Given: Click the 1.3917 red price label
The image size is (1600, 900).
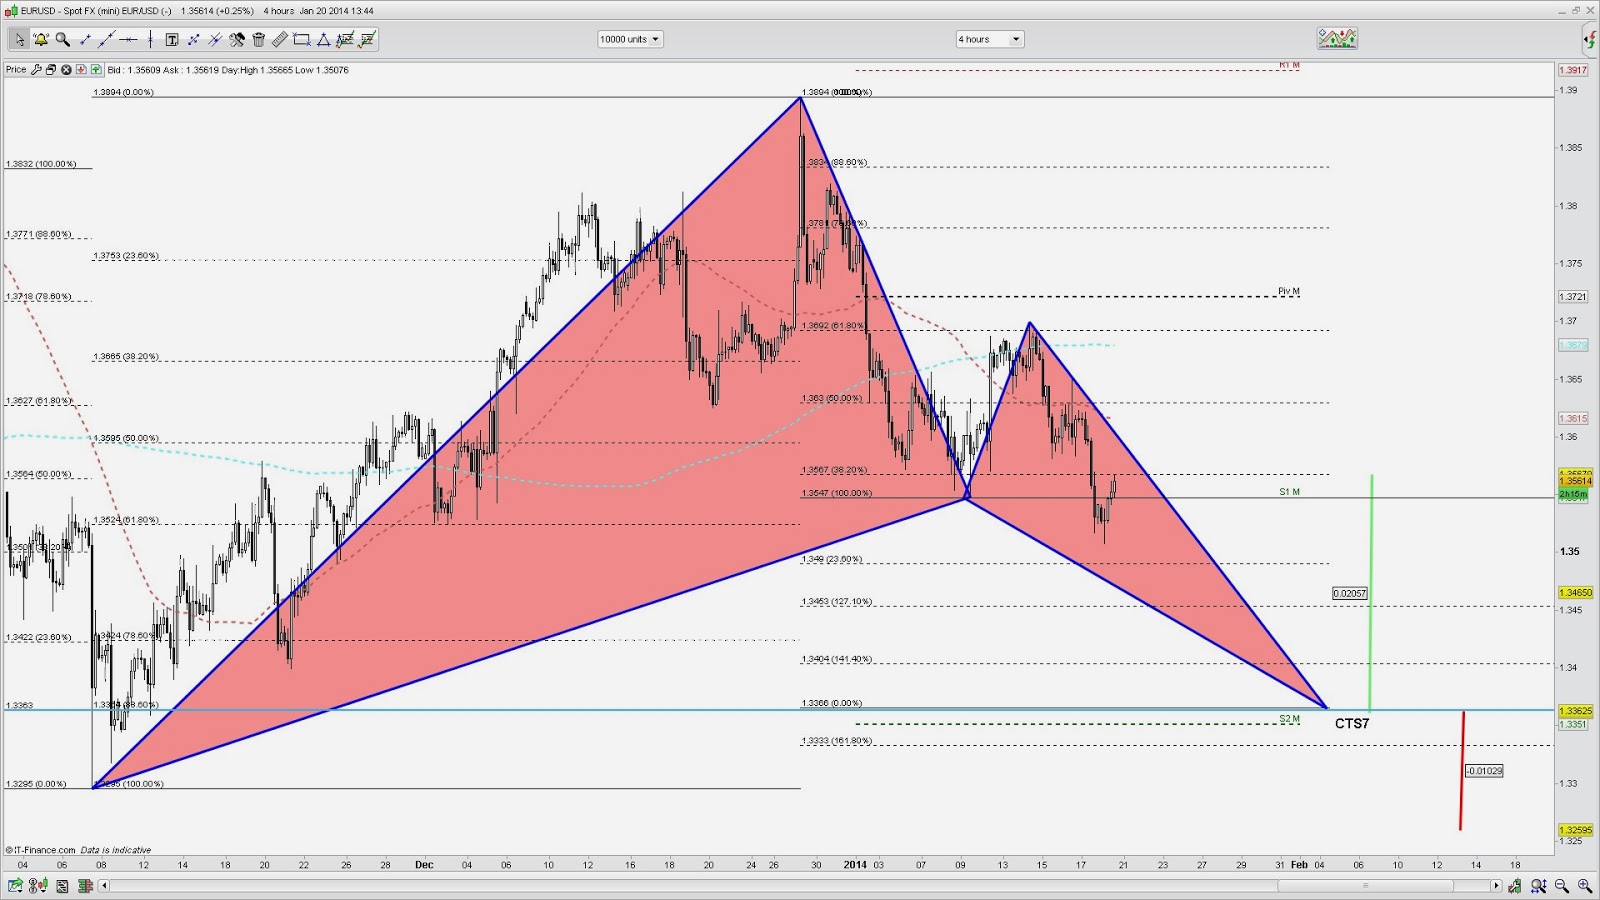Looking at the screenshot, I should click(x=1574, y=70).
